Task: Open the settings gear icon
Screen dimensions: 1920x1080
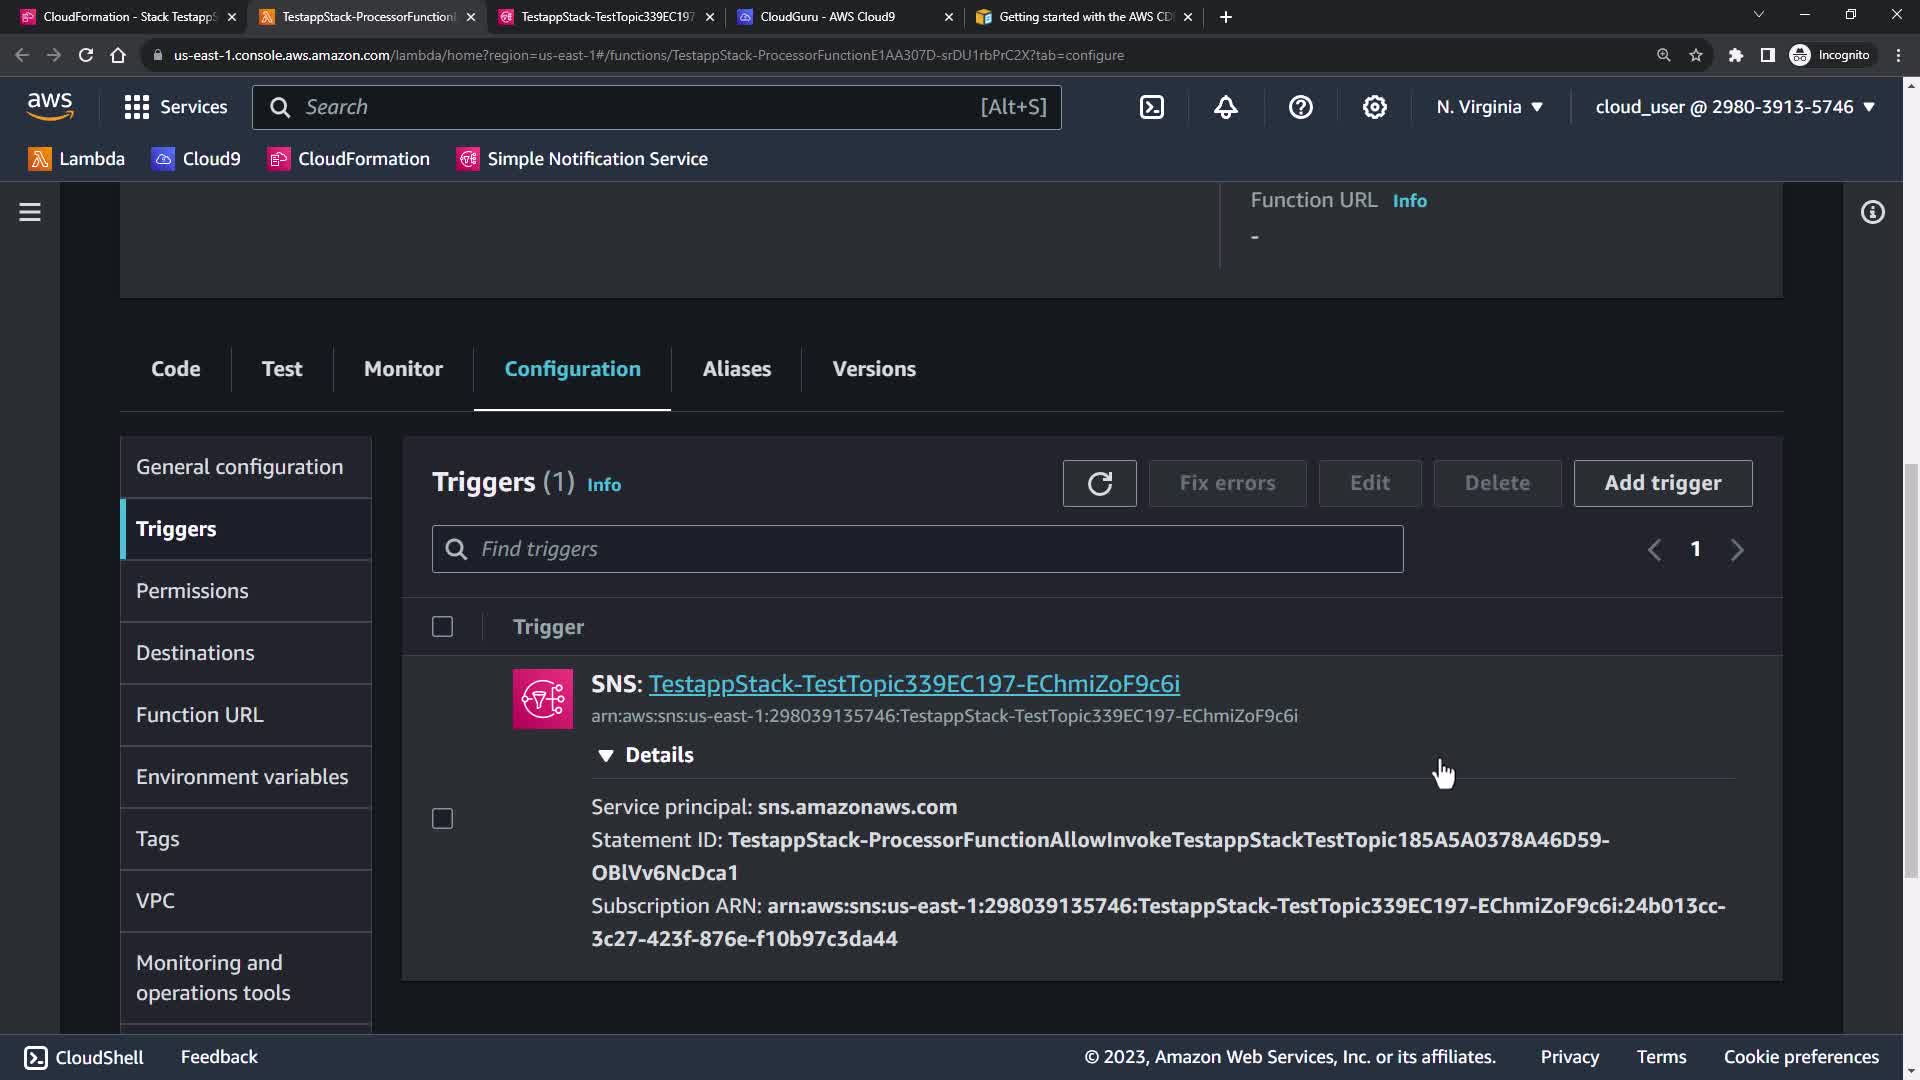Action: (1375, 107)
